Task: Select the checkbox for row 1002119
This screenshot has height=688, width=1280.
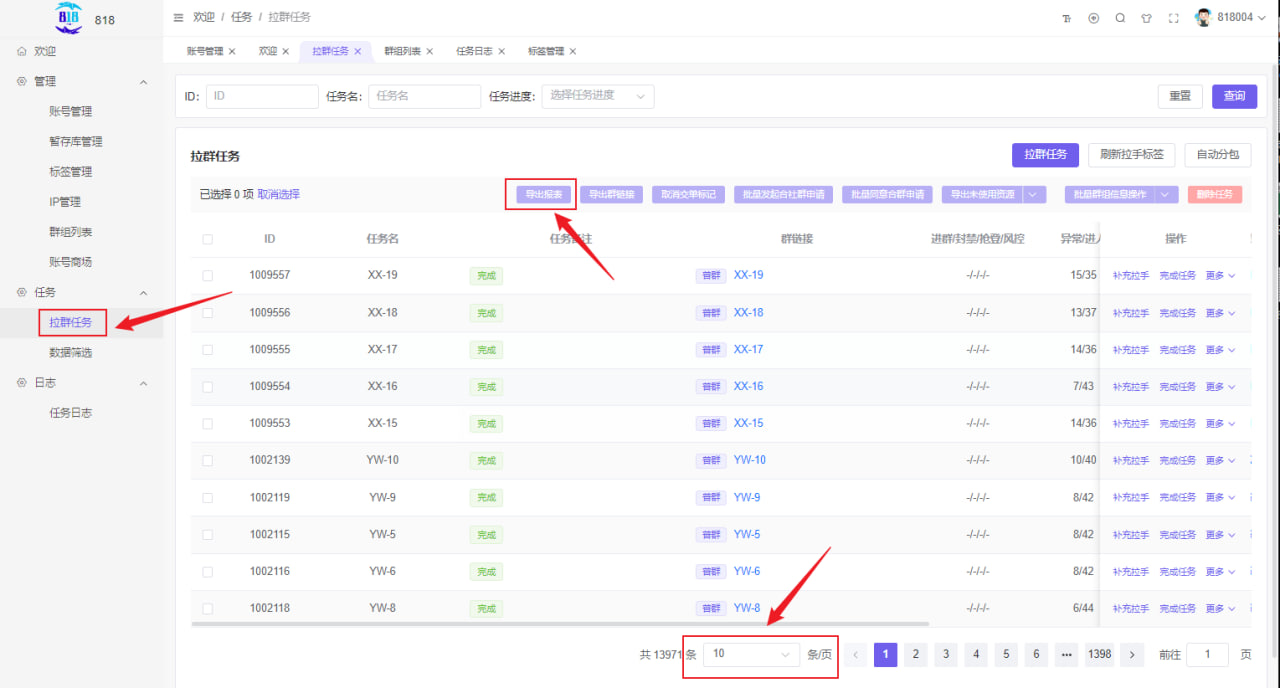Action: (208, 497)
